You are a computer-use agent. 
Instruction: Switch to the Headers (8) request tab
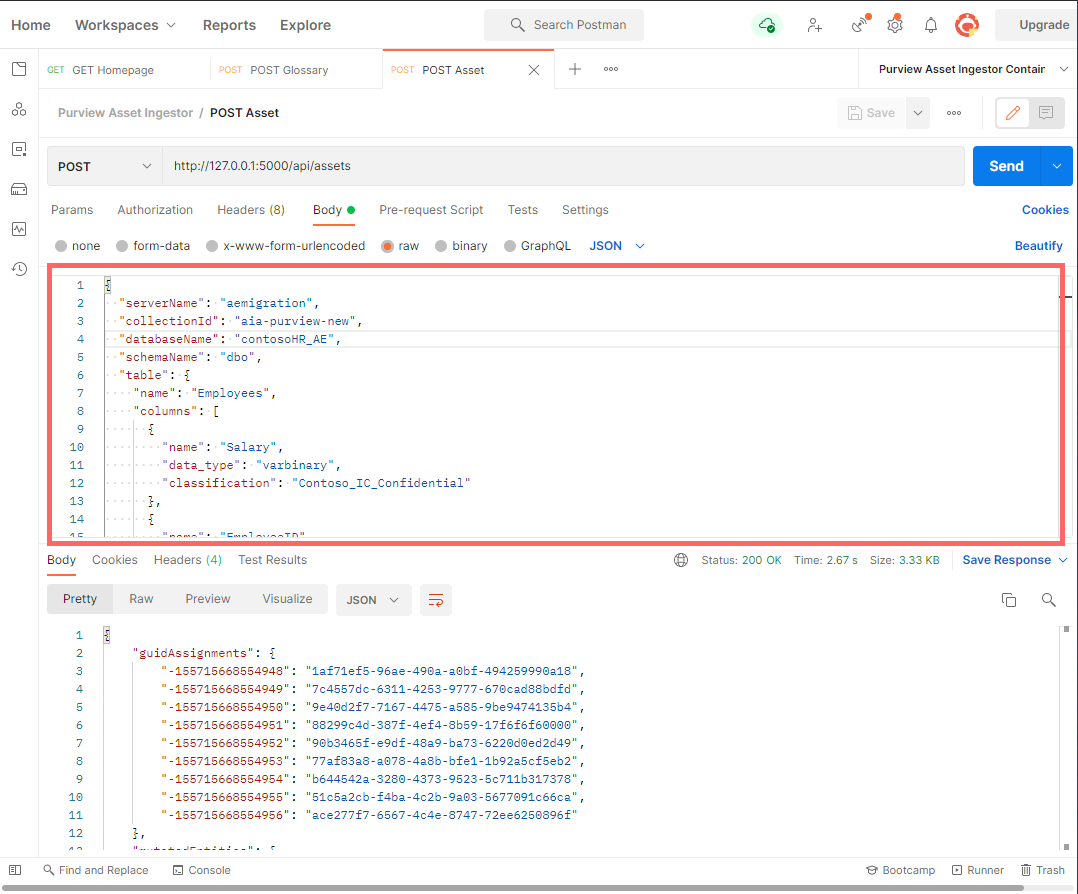pos(251,210)
